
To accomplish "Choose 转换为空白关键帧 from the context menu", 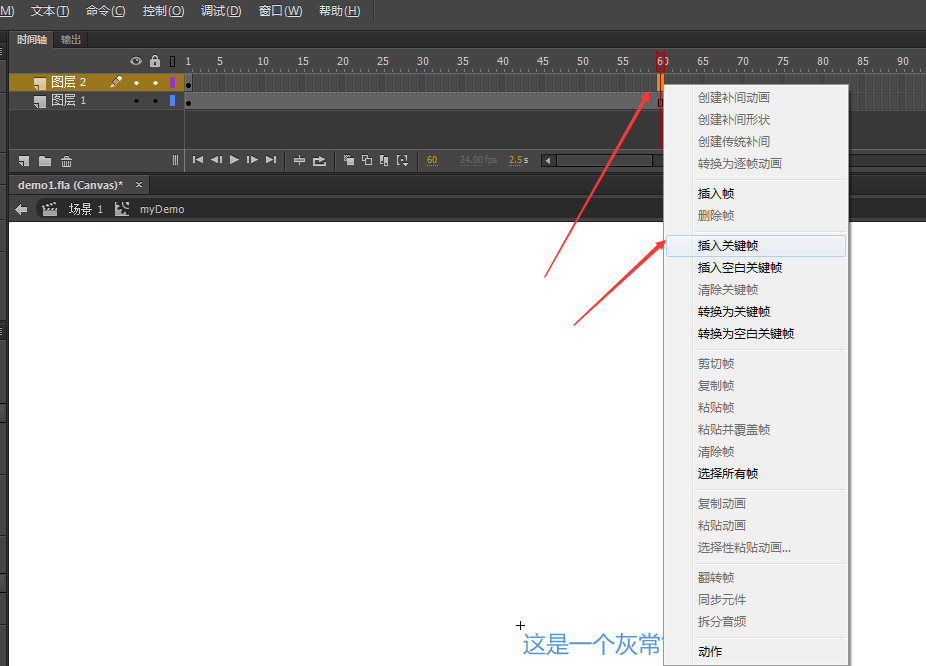I will coord(756,334).
